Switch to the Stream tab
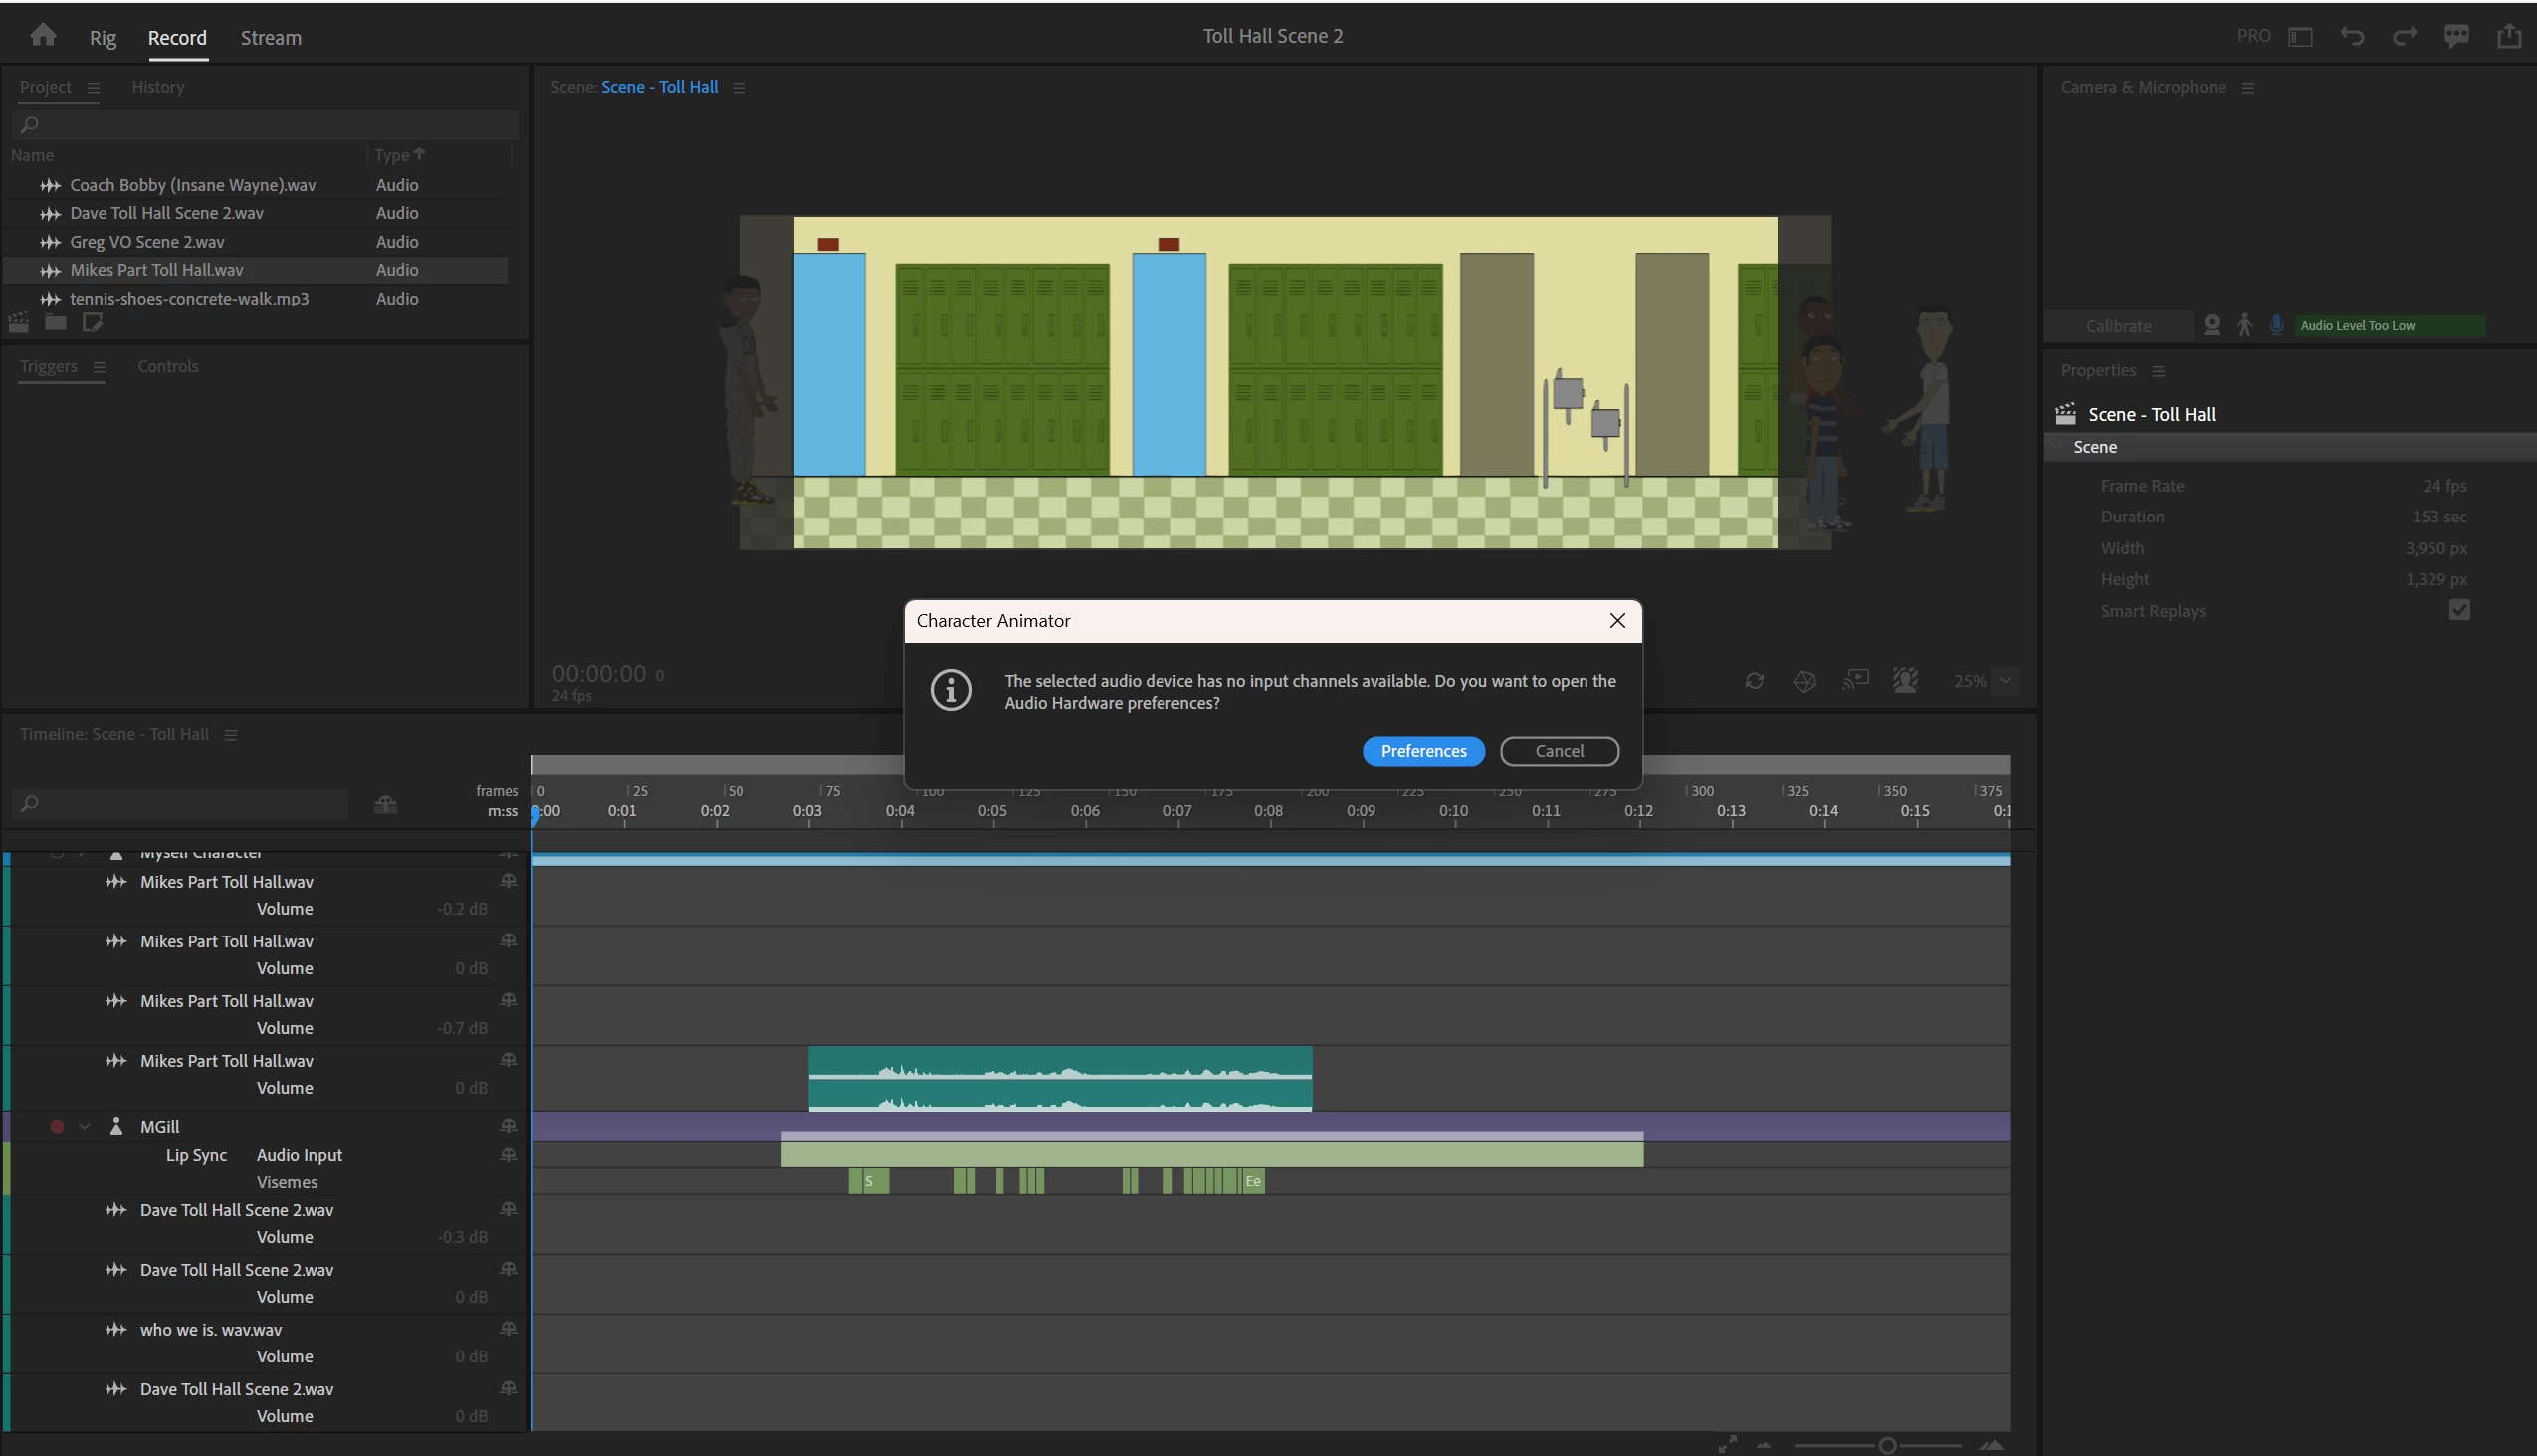 pos(270,38)
